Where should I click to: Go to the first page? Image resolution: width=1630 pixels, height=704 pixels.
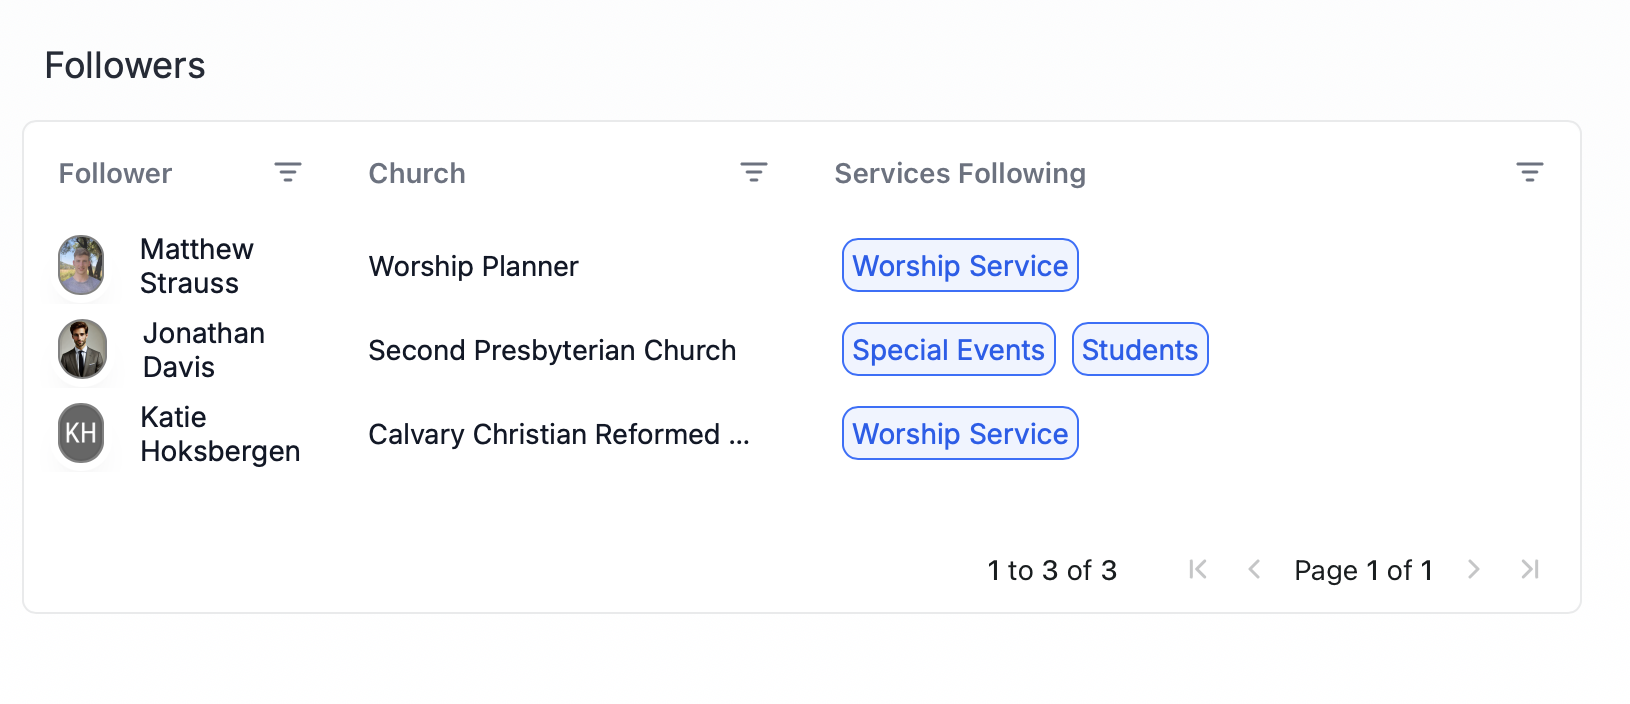pos(1198,570)
